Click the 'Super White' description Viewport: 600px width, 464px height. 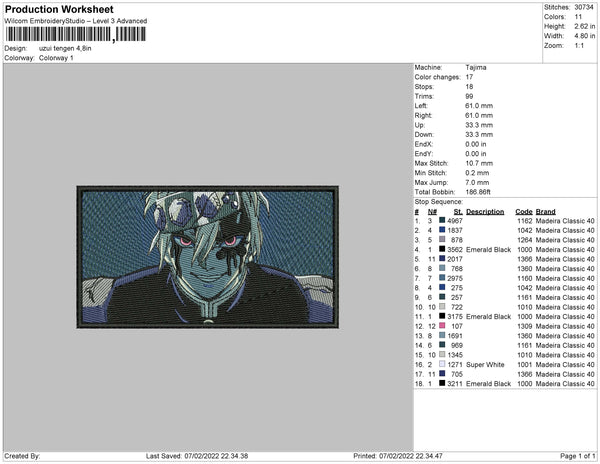(x=485, y=365)
